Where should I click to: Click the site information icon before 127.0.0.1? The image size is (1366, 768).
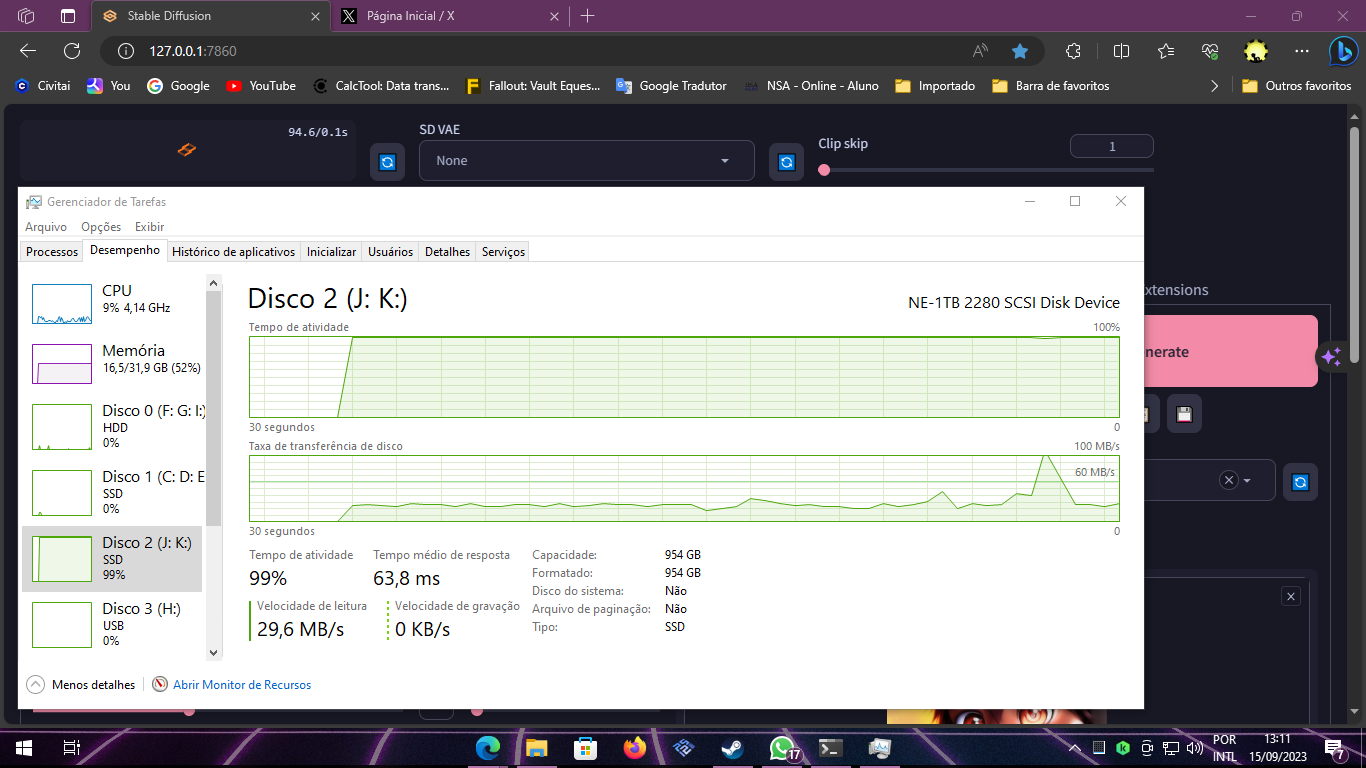click(x=126, y=51)
